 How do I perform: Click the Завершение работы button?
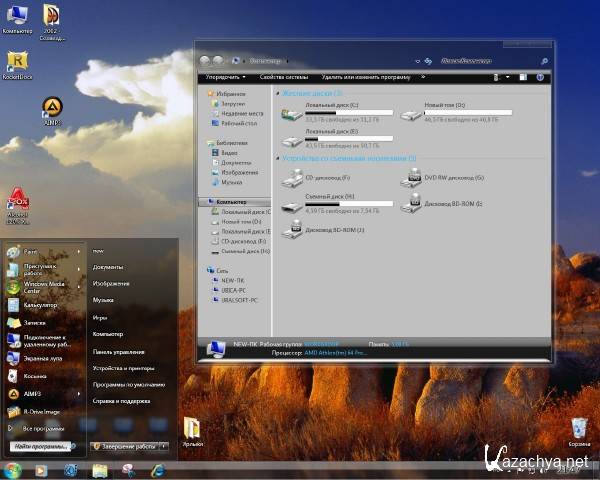coord(123,446)
